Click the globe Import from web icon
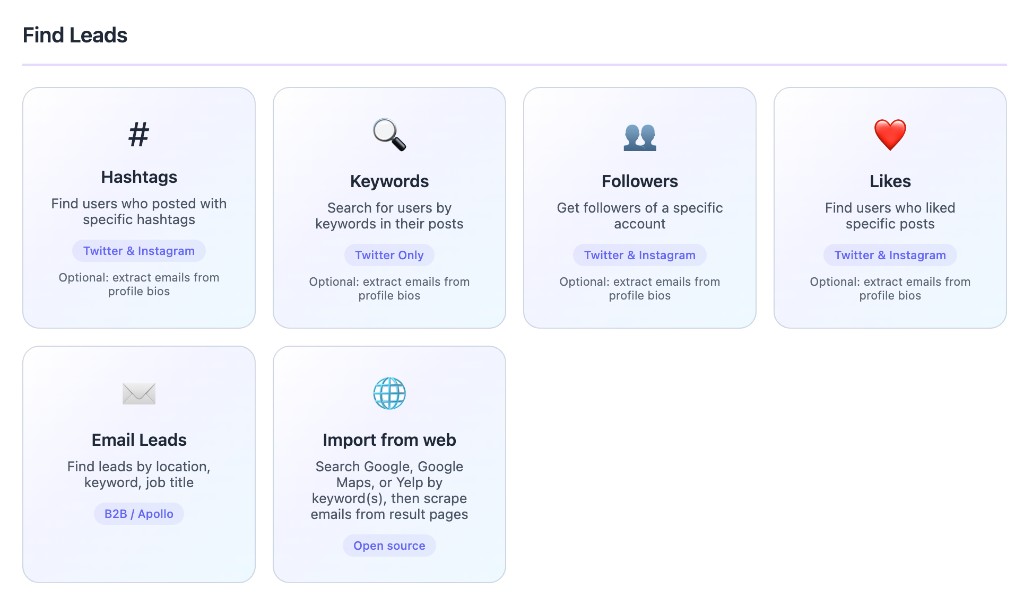The width and height of the screenshot is (1024, 598). pyautogui.click(x=389, y=394)
